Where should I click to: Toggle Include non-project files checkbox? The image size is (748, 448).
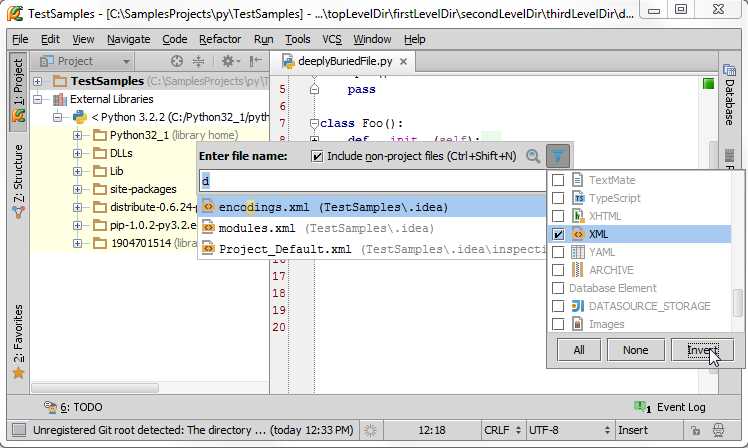point(317,156)
